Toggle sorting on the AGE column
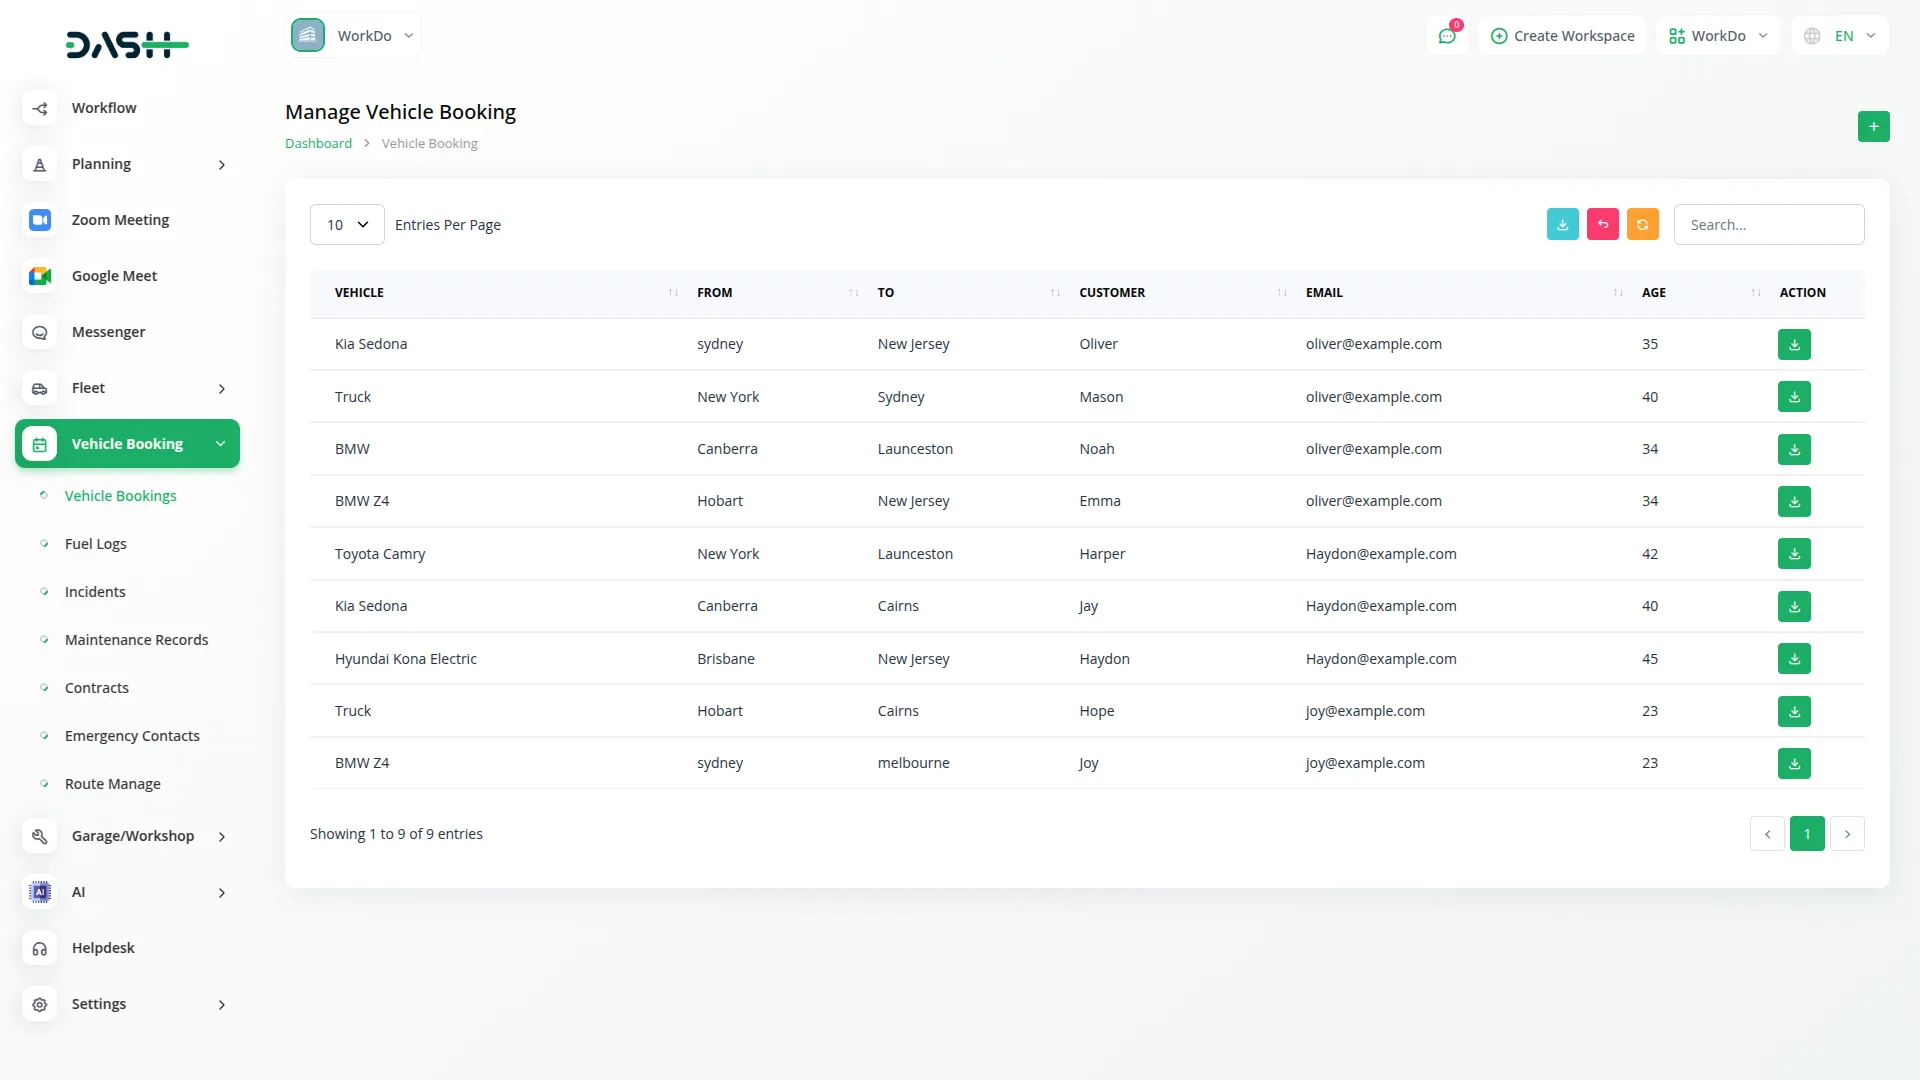Image resolution: width=1920 pixels, height=1080 pixels. (x=1755, y=292)
